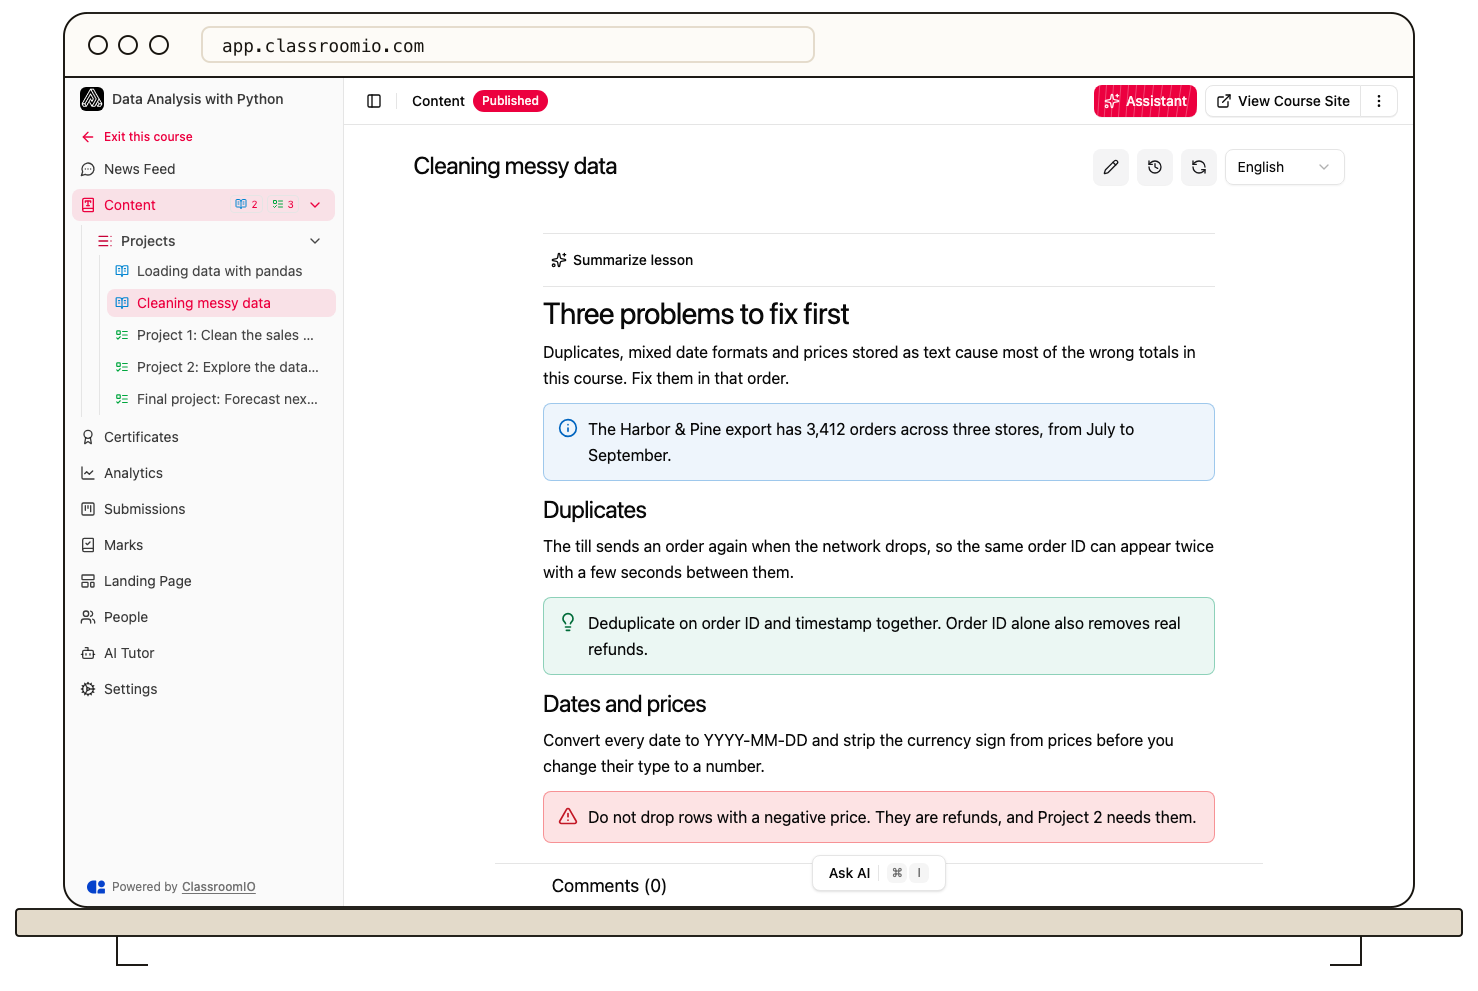Click the Certificates ribbon icon

click(88, 437)
